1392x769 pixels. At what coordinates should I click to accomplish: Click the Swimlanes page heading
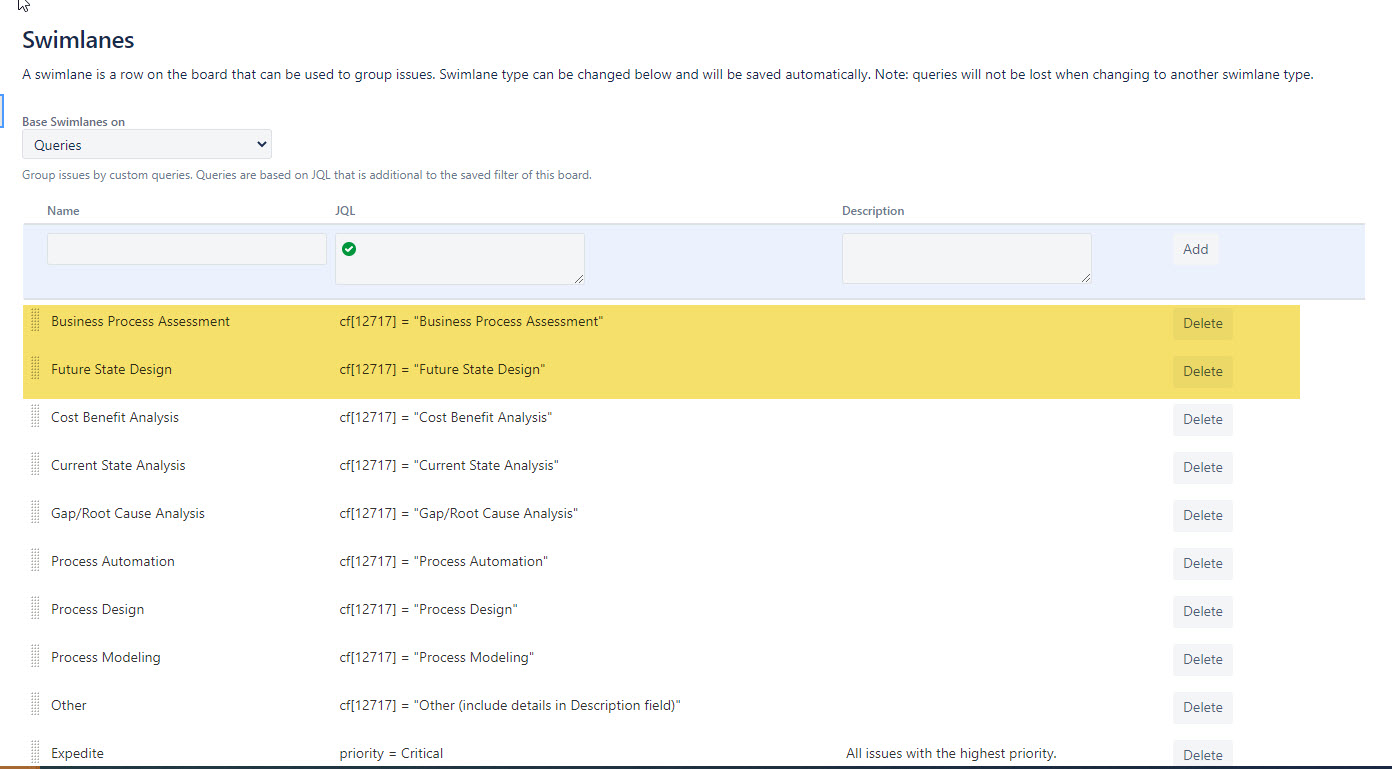click(78, 40)
